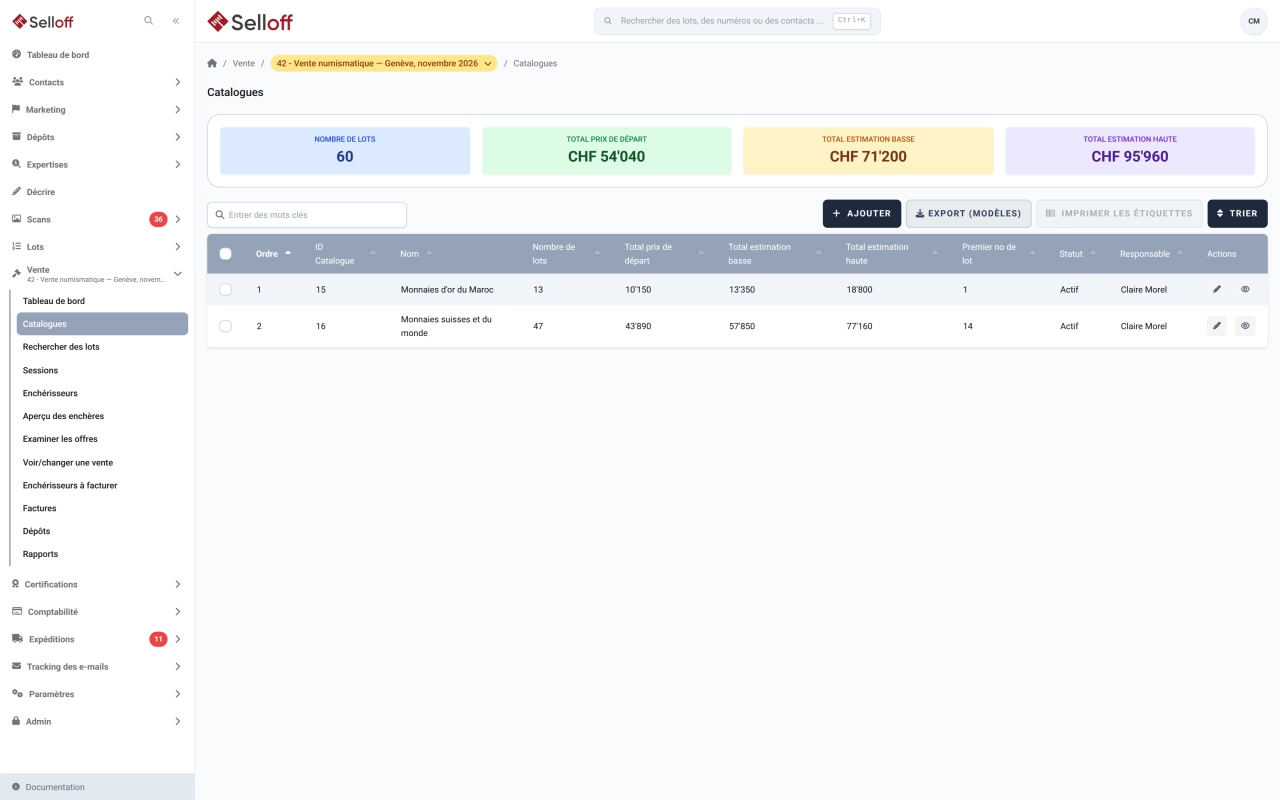Click the Paramètres gears icon
The image size is (1280, 800).
pyautogui.click(x=18, y=694)
